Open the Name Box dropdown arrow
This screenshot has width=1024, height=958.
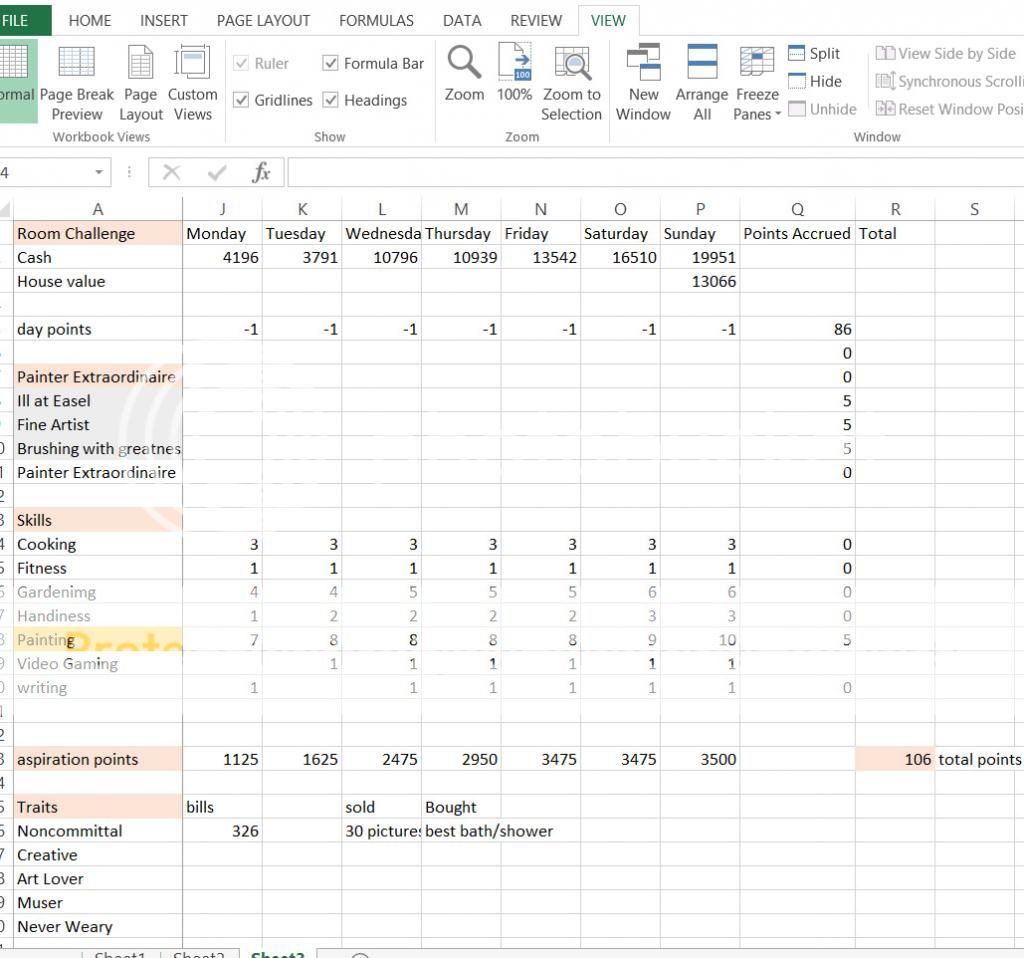point(99,173)
